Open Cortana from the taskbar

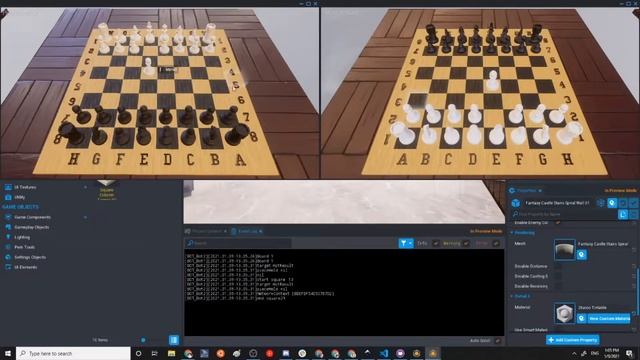[x=138, y=353]
